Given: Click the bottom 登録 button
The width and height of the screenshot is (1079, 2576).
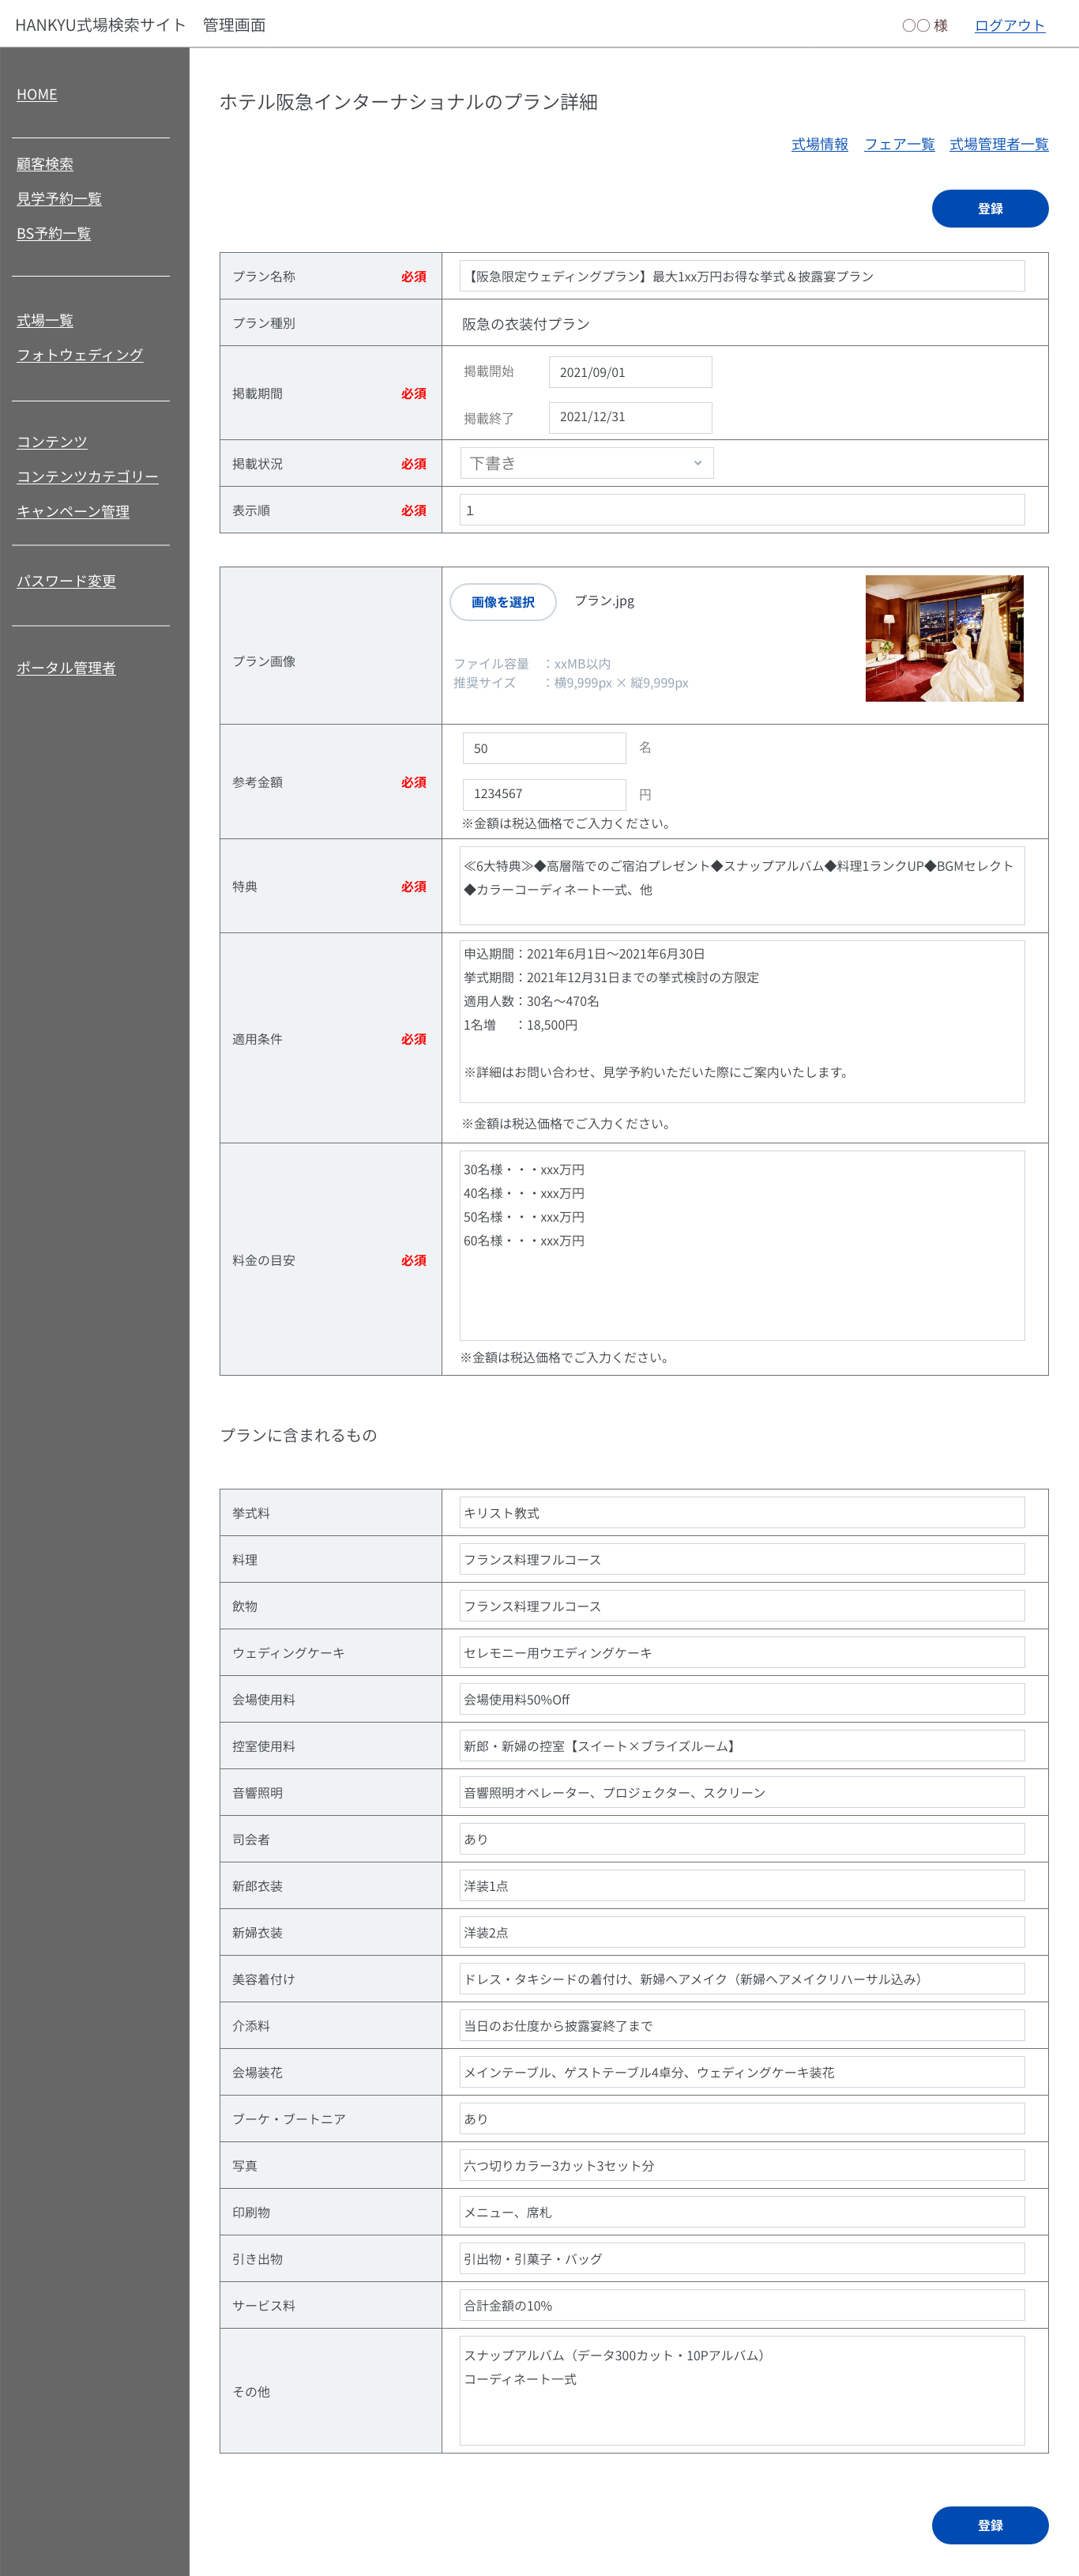Looking at the screenshot, I should [x=989, y=2524].
